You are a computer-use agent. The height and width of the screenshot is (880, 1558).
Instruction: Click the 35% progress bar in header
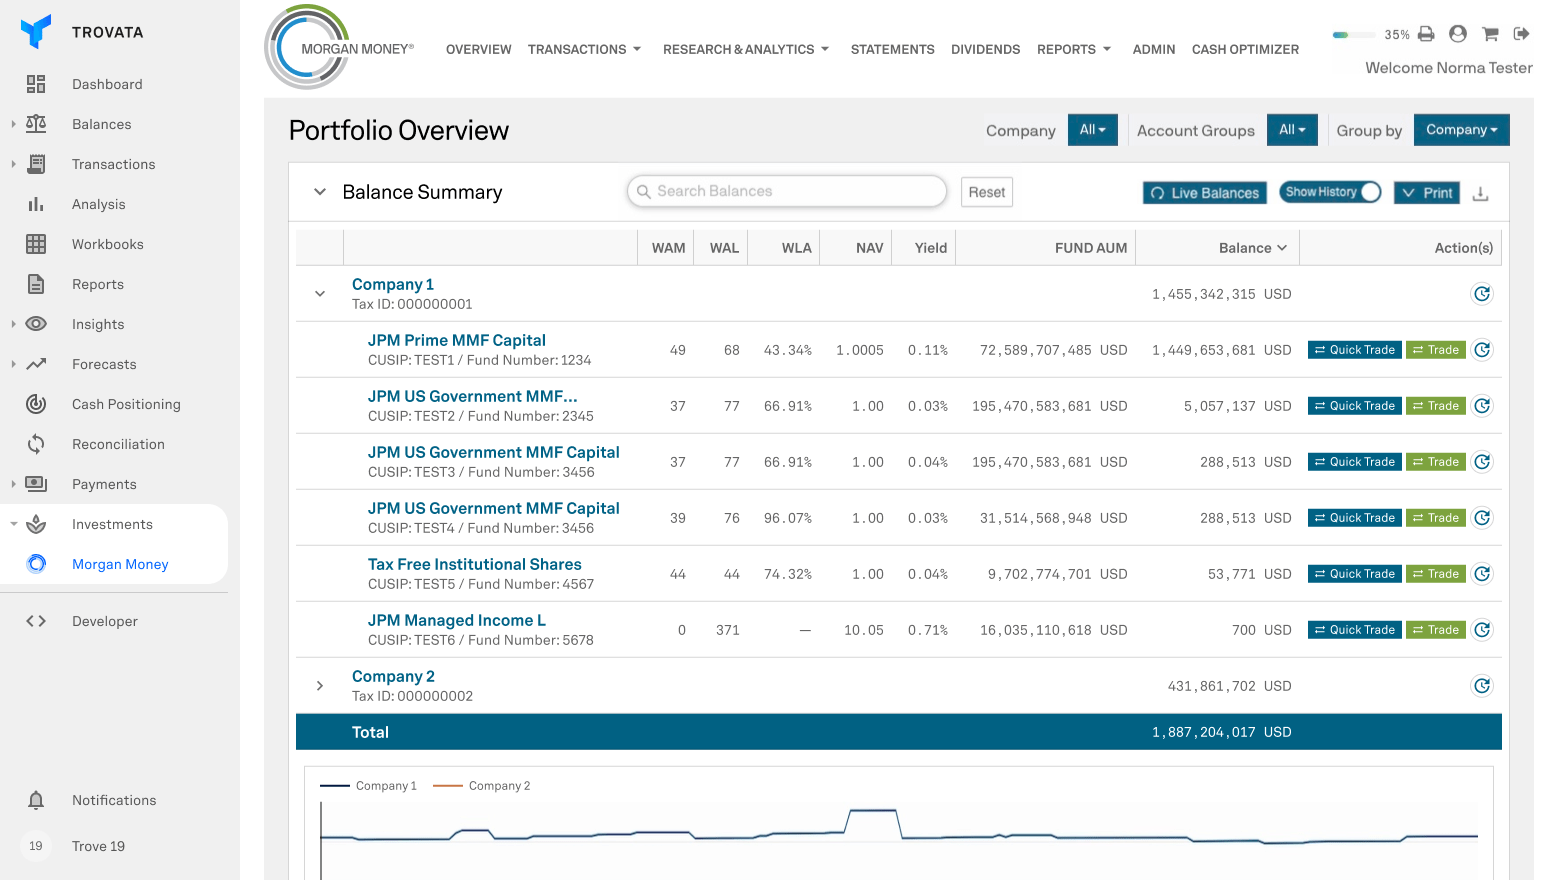pyautogui.click(x=1354, y=35)
